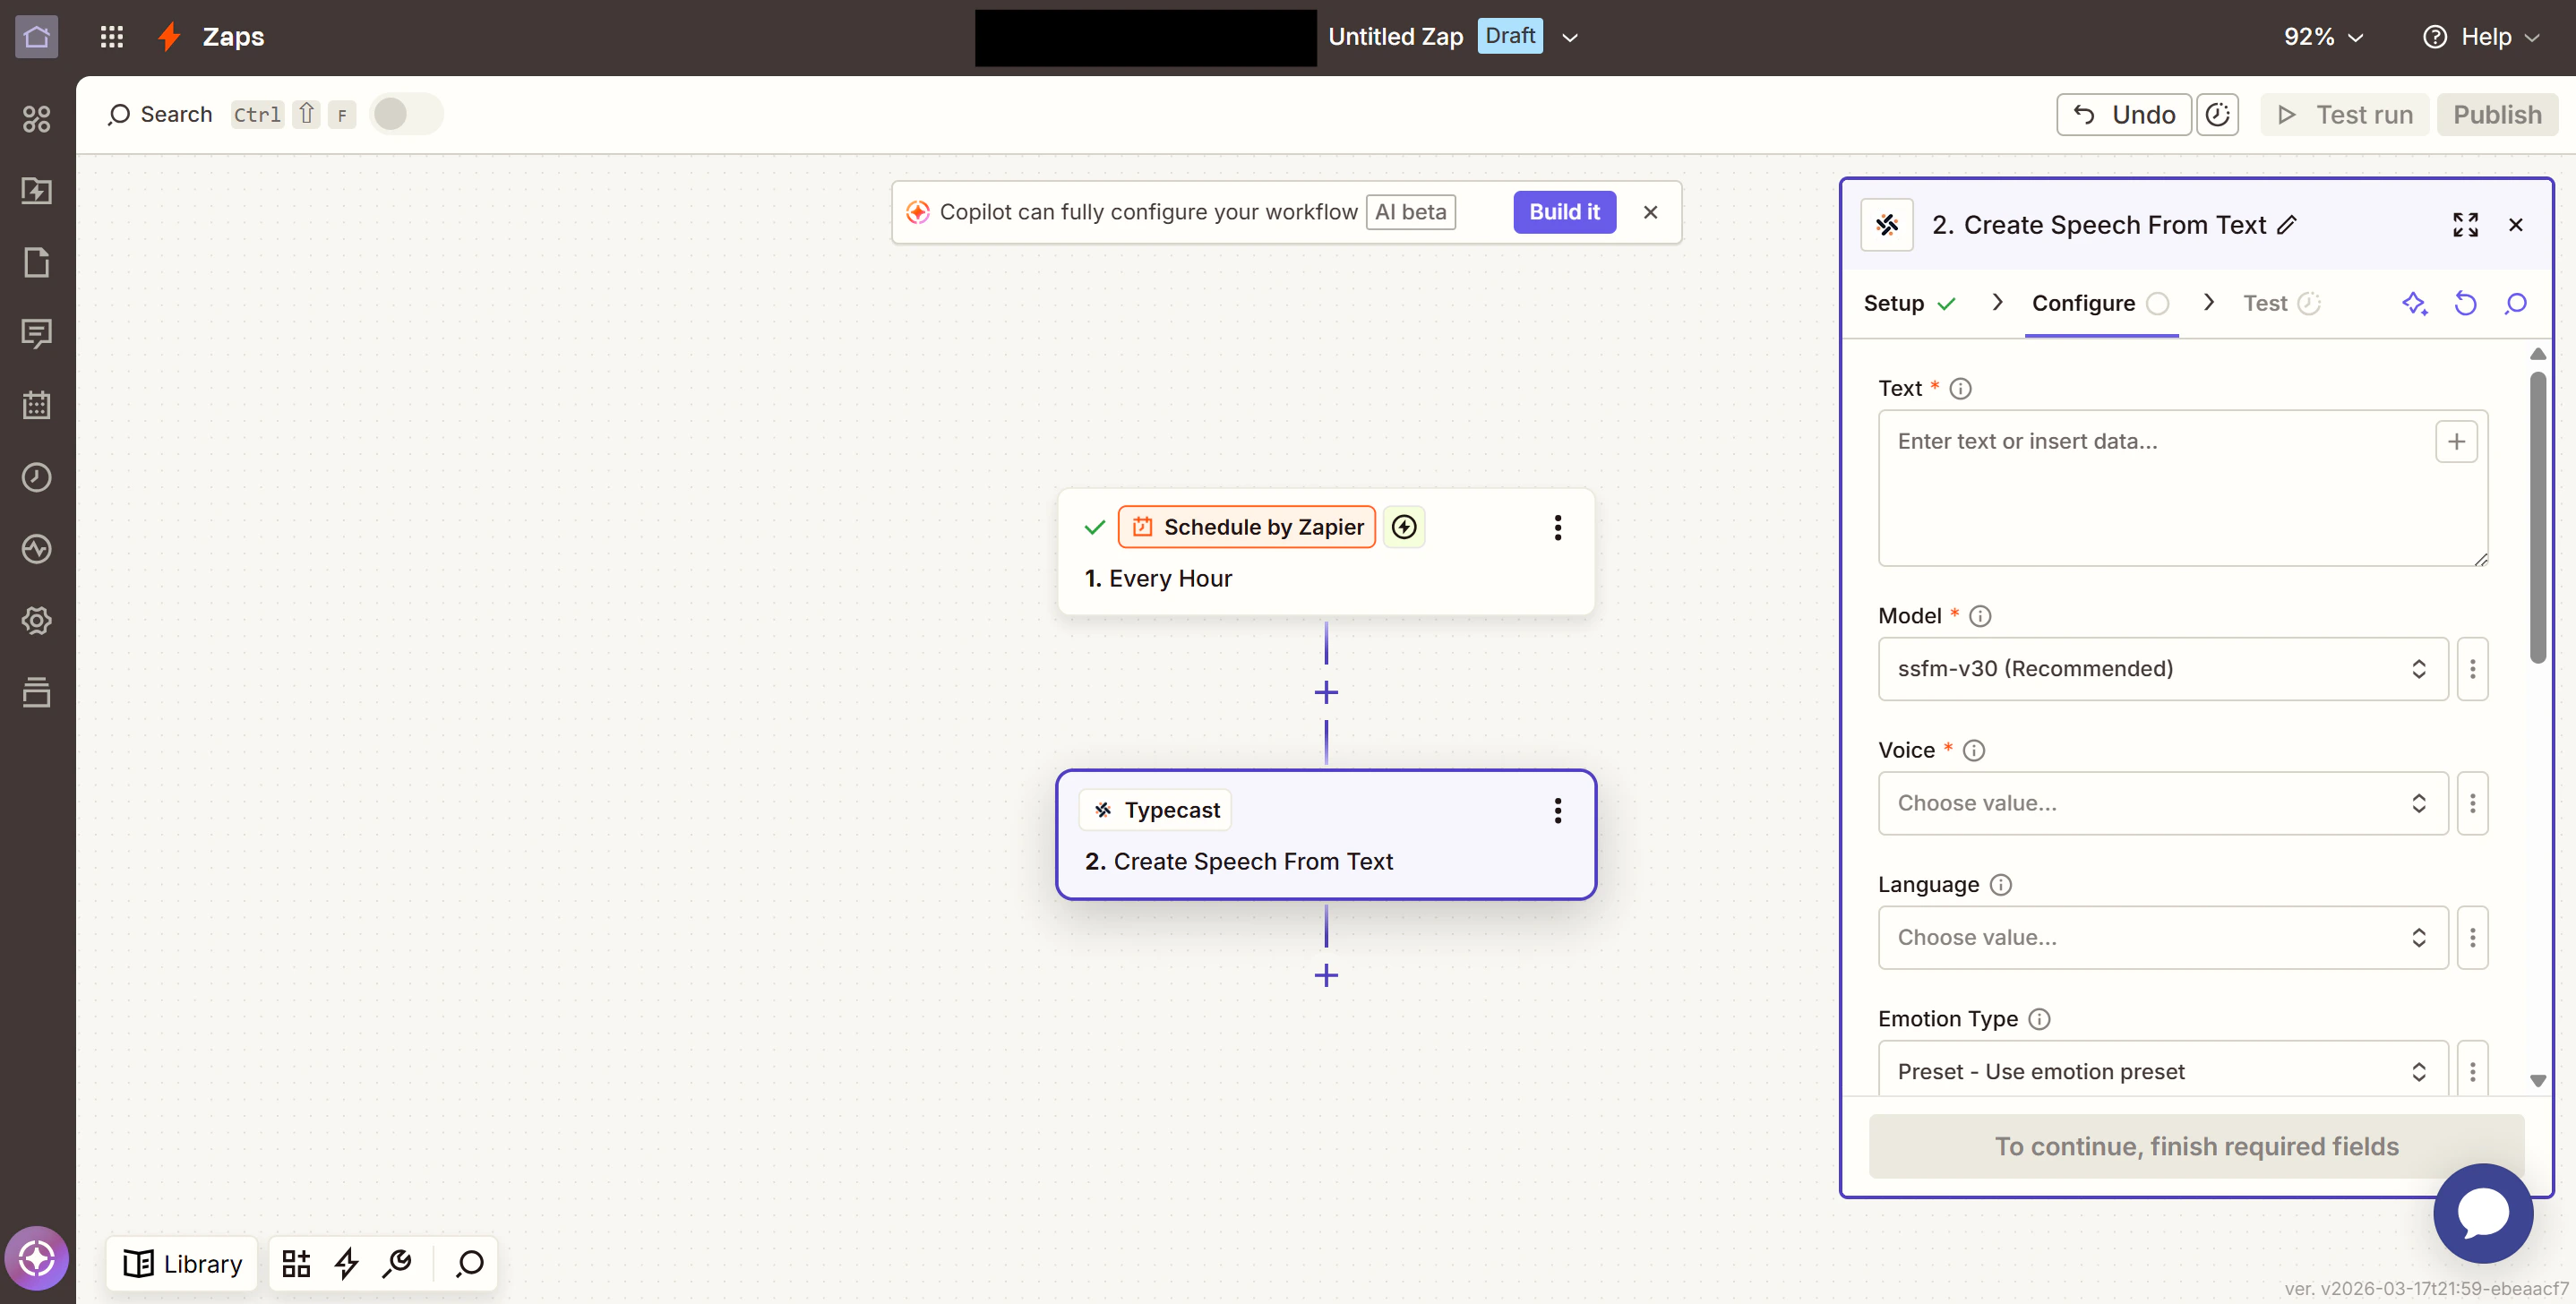The width and height of the screenshot is (2576, 1304).
Task: Open the chat support bubble
Action: pyautogui.click(x=2482, y=1213)
